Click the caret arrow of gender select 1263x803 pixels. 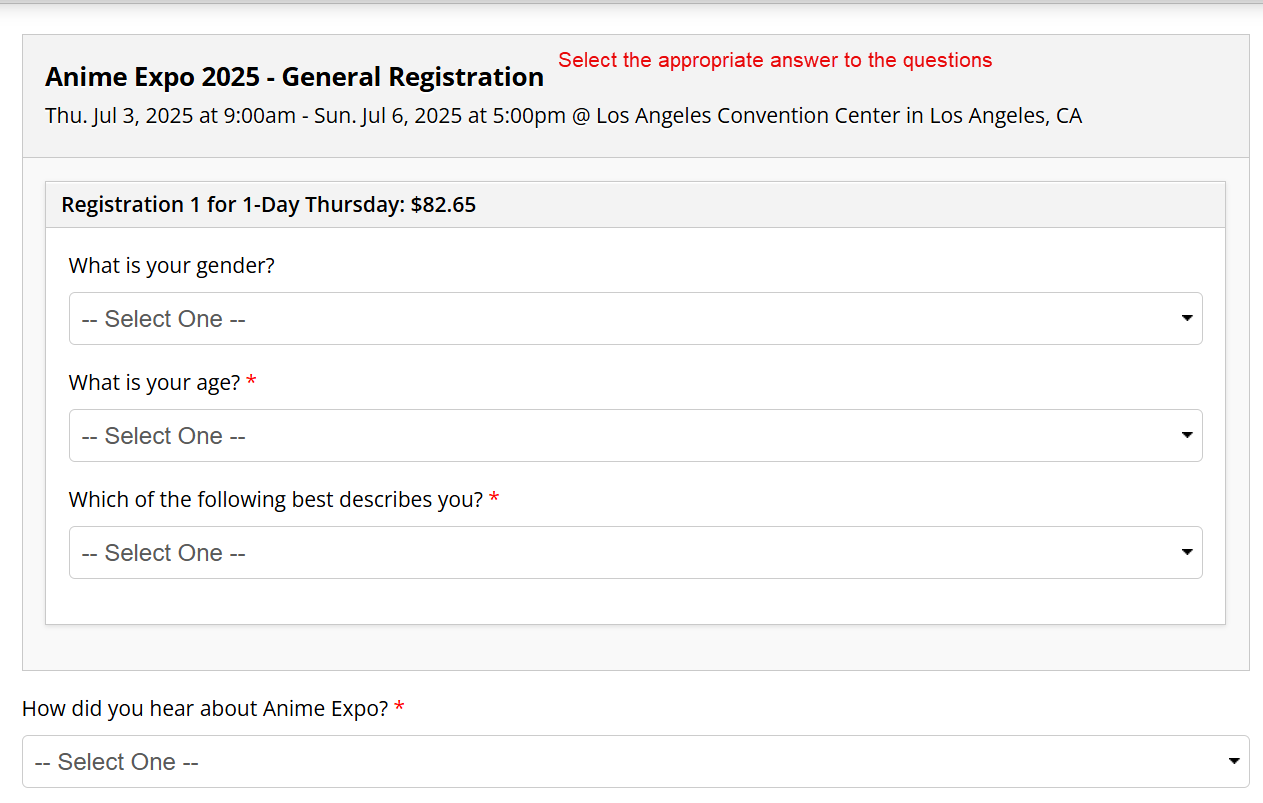coord(1187,319)
